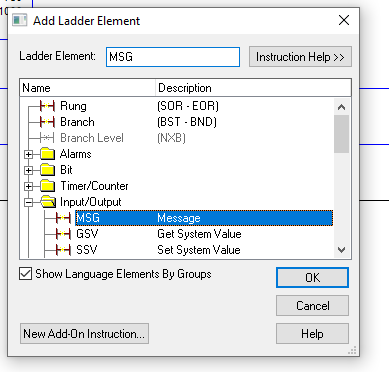Screen dimensions: 389x372
Task: Expand the Bit group
Action: point(29,170)
